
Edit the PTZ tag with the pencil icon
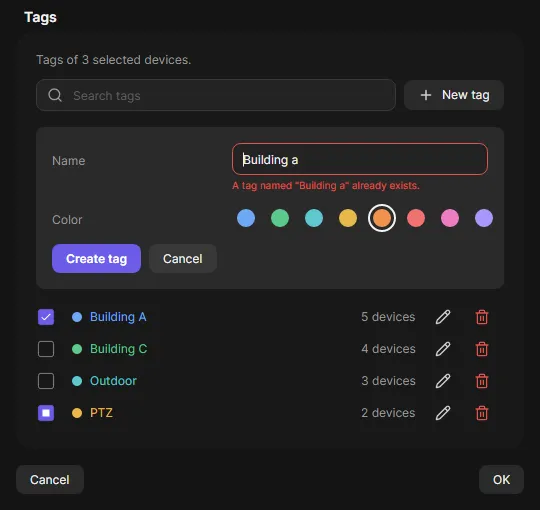coord(443,413)
